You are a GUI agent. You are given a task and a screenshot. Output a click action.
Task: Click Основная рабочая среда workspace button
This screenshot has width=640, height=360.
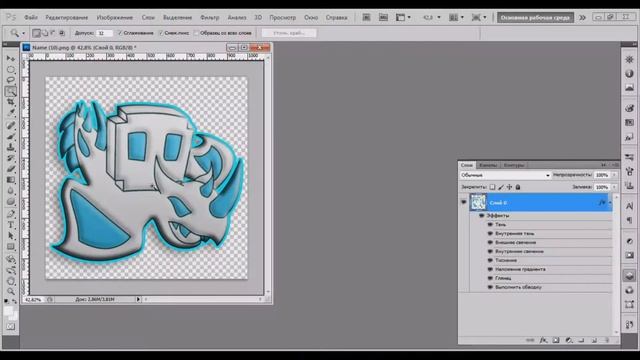[x=535, y=18]
